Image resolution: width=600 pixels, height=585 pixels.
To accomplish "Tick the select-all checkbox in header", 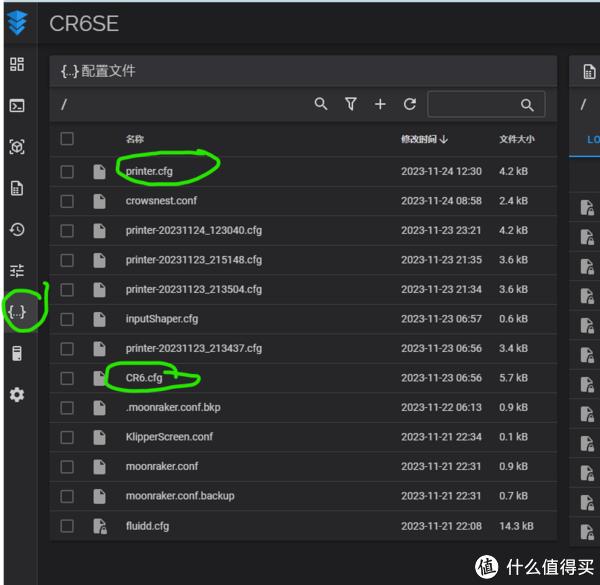I will point(67,139).
